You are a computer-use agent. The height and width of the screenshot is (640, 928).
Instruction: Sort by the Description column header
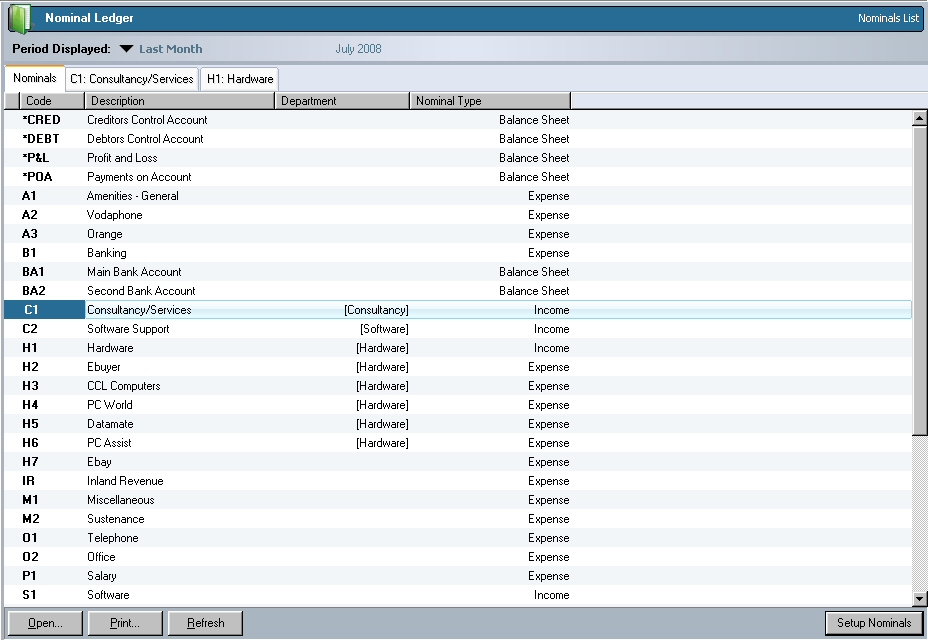pos(179,101)
